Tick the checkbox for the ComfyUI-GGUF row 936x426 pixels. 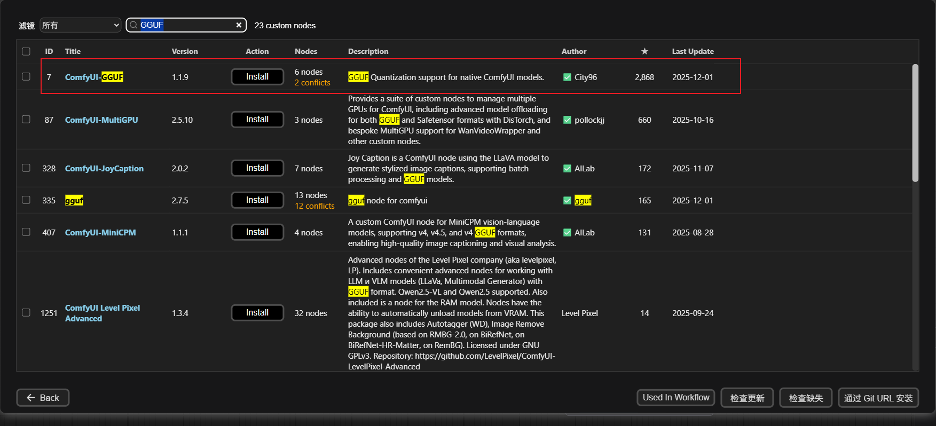click(26, 76)
